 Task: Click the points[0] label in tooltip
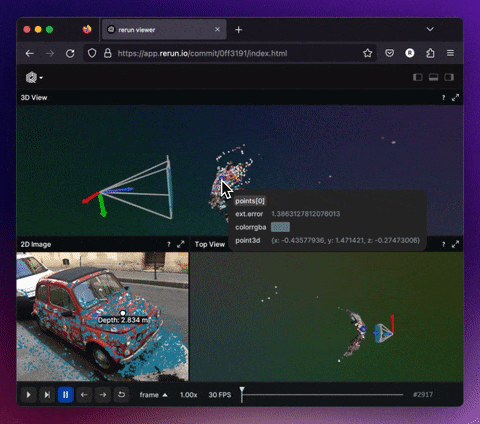(250, 201)
